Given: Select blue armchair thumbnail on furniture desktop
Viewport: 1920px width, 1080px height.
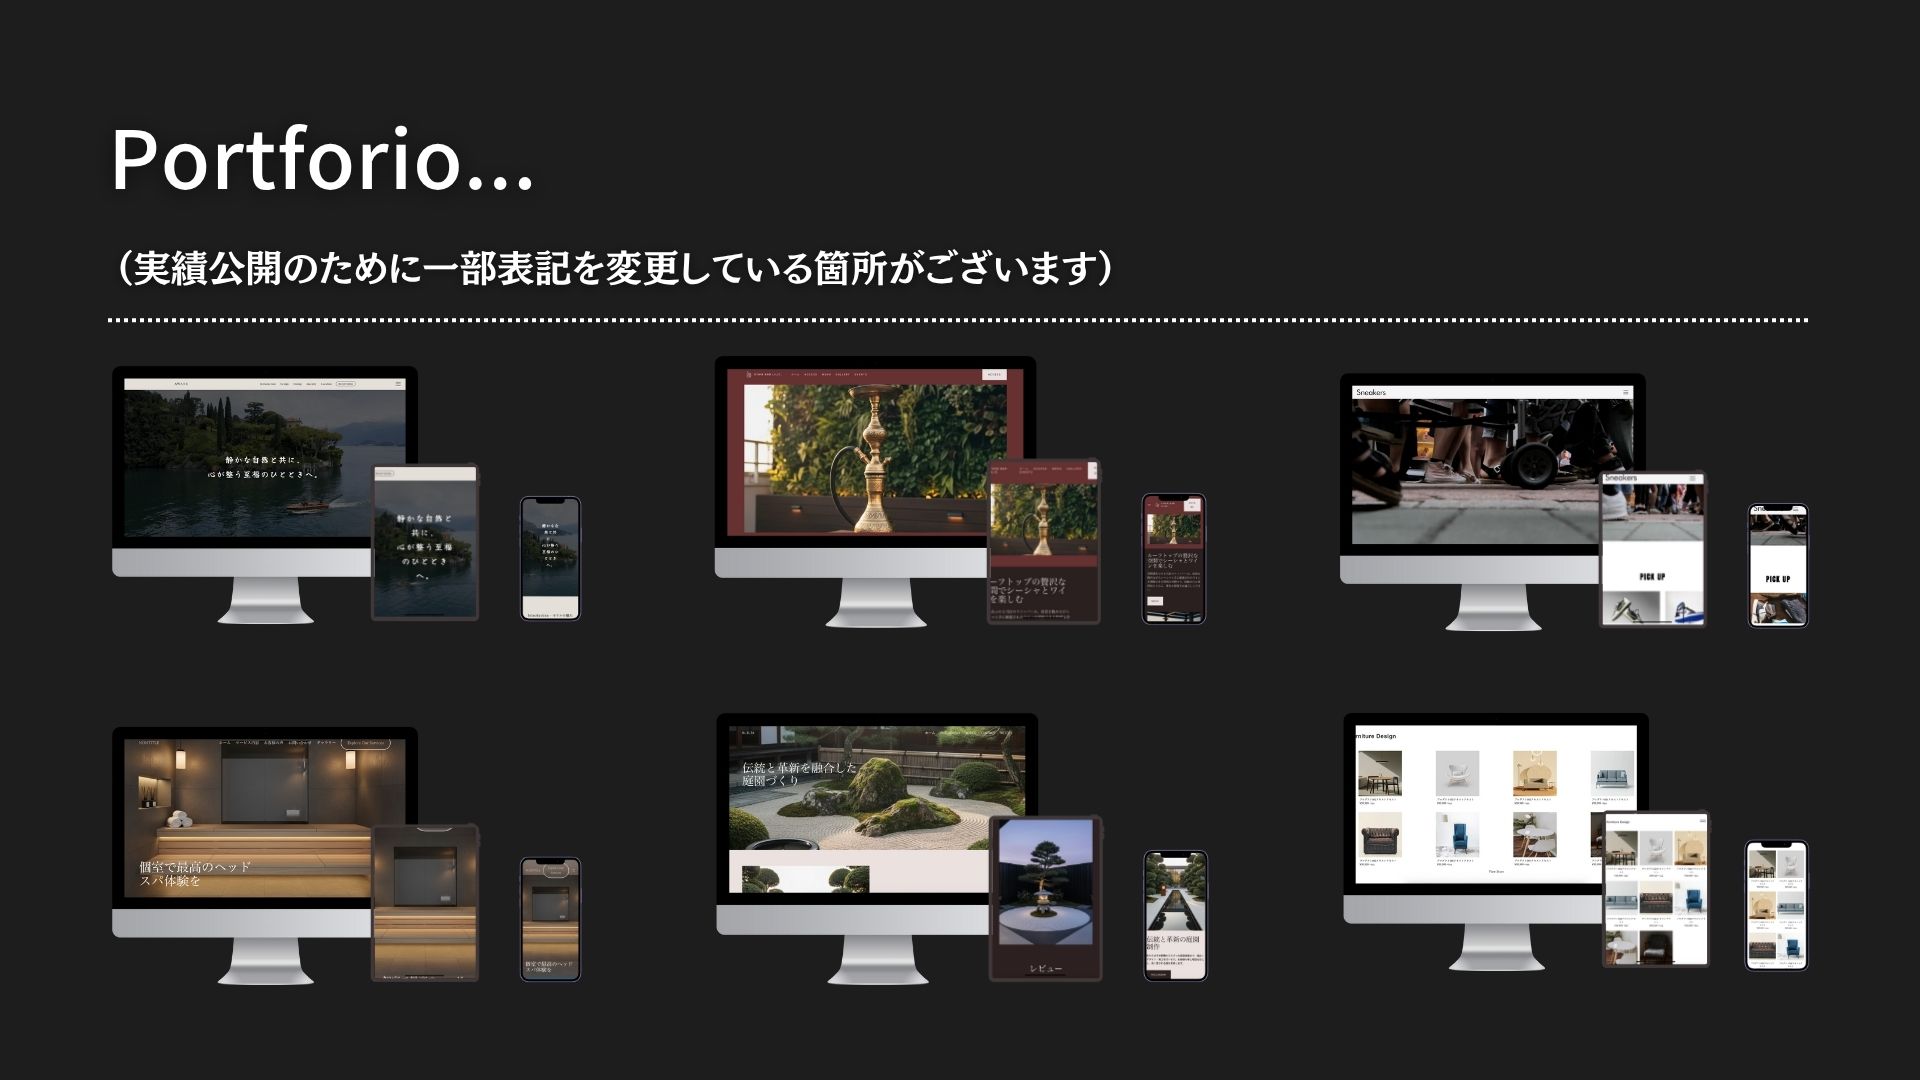Looking at the screenshot, I should click(x=1456, y=834).
